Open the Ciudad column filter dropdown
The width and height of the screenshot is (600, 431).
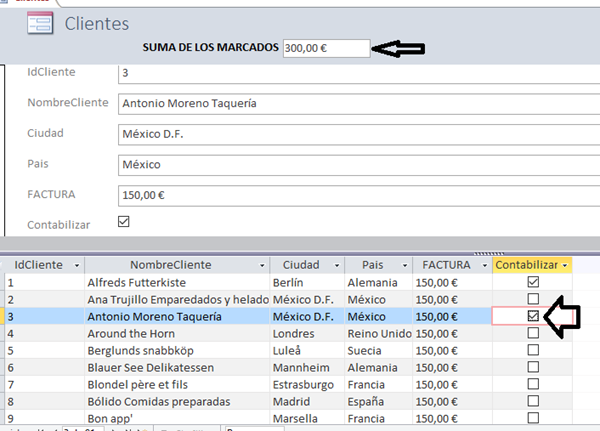click(x=335, y=265)
